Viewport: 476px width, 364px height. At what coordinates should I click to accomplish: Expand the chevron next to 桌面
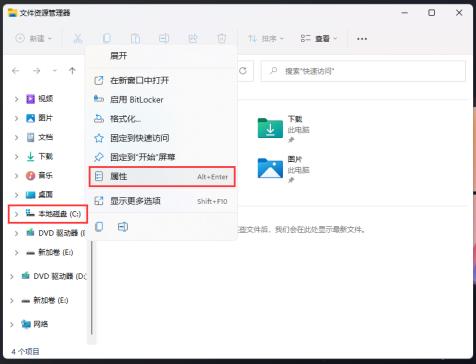(x=16, y=195)
